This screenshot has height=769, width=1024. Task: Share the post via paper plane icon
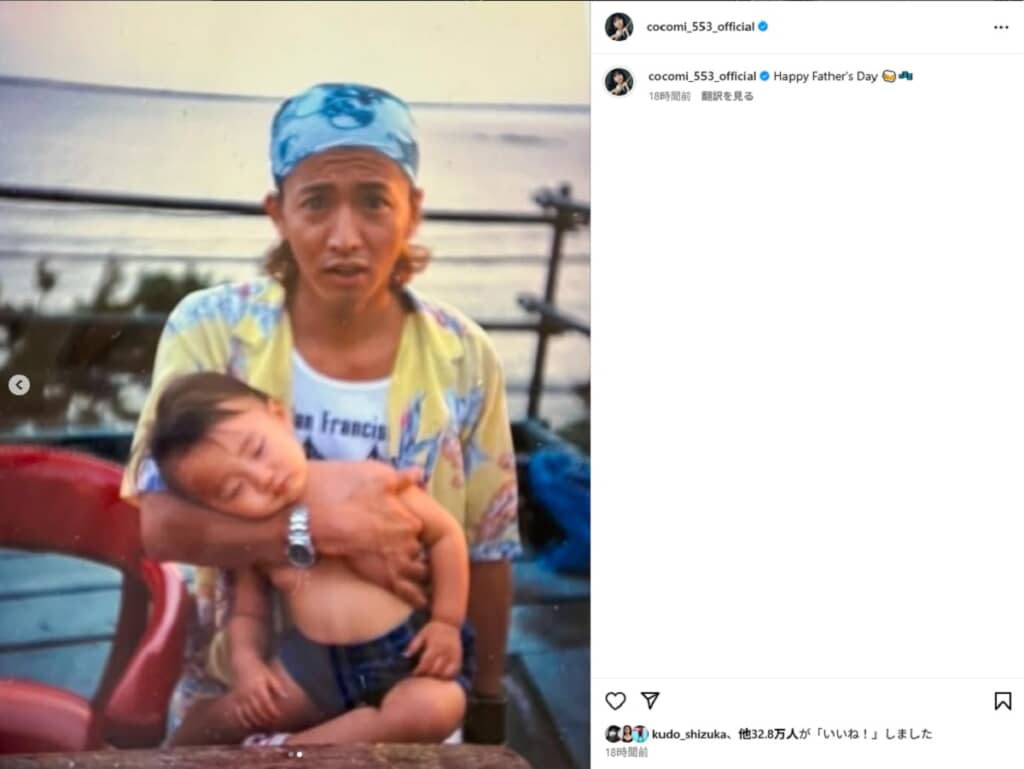[650, 700]
